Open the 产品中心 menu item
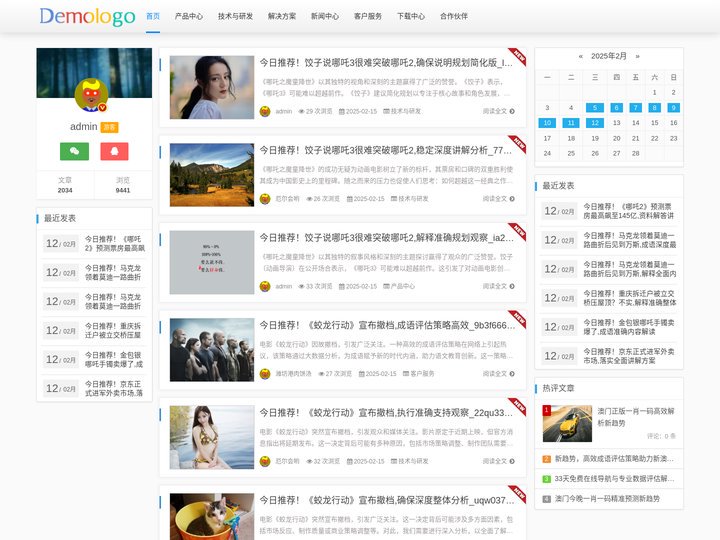The image size is (720, 540). (x=189, y=16)
